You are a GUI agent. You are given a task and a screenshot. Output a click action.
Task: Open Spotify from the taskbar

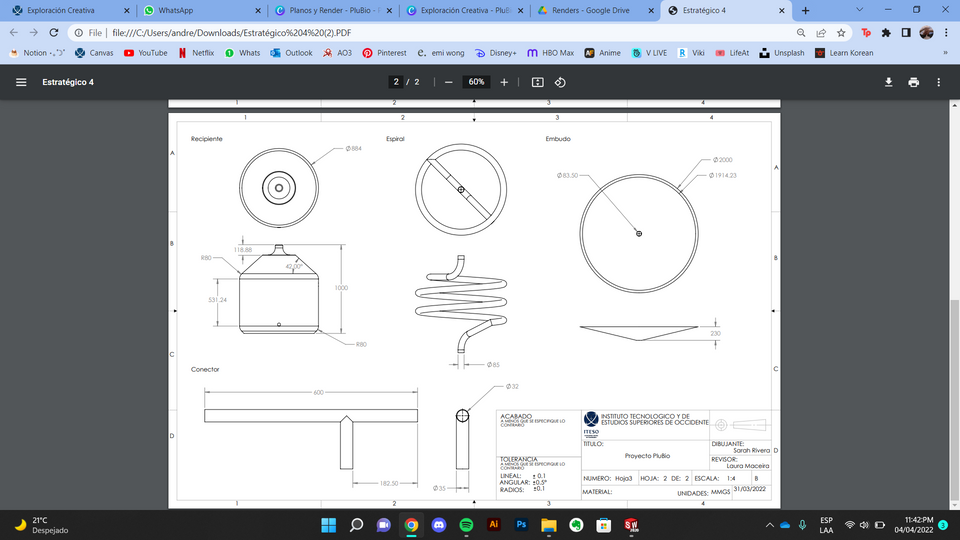coord(466,524)
